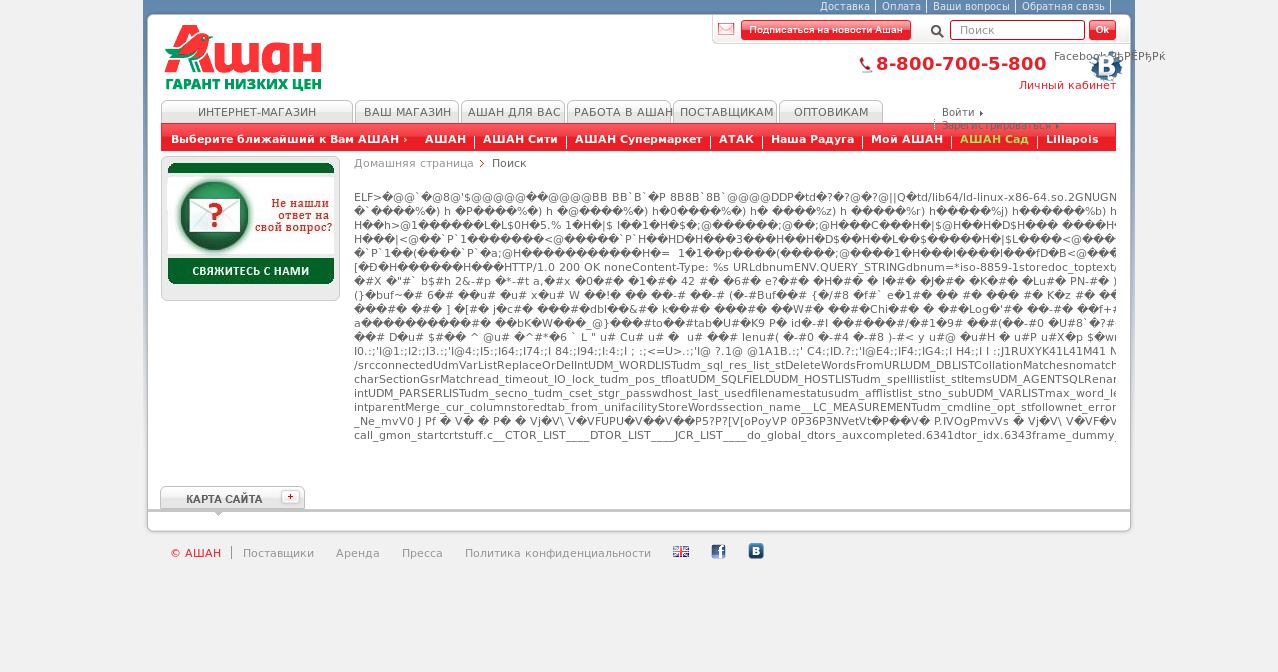Open Поставщики footer link
Image resolution: width=1278 pixels, height=672 pixels.
click(x=278, y=553)
